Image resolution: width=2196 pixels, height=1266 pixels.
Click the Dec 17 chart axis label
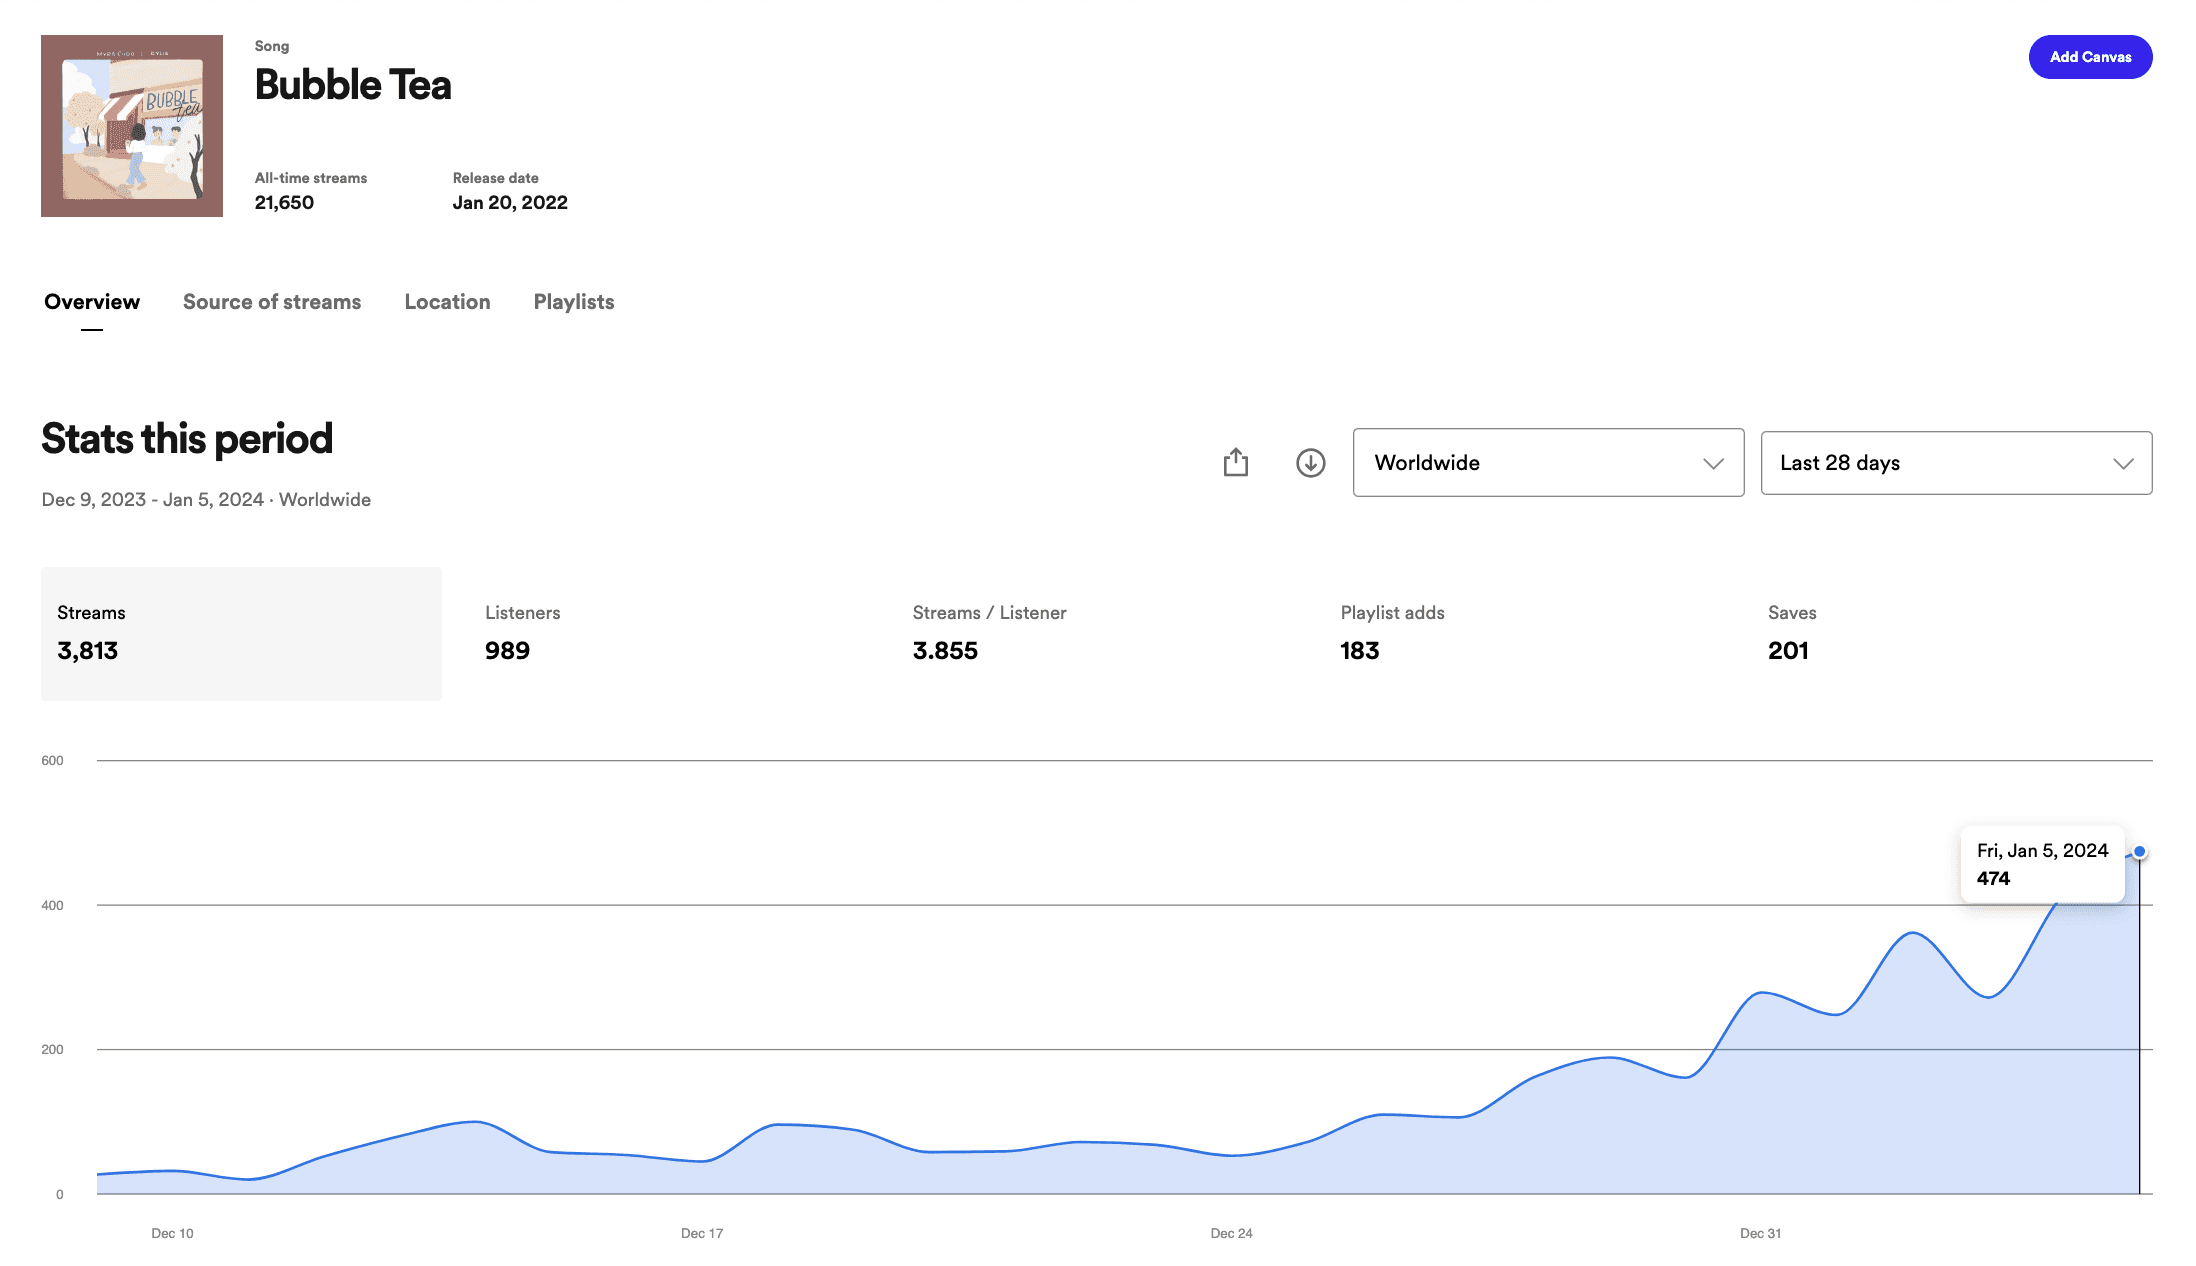[x=702, y=1233]
